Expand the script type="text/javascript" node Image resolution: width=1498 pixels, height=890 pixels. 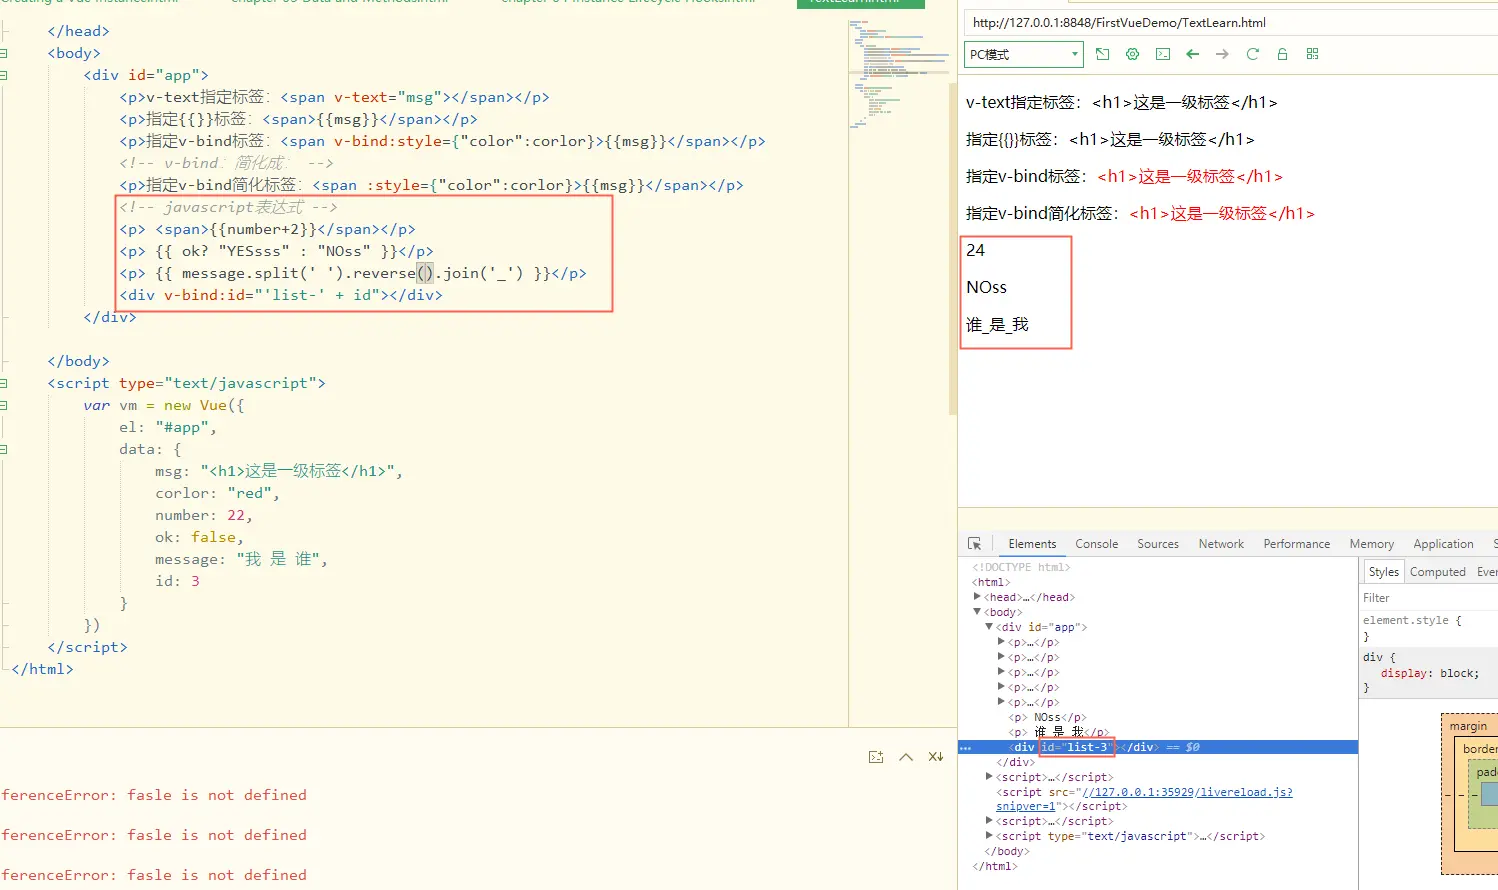(989, 836)
